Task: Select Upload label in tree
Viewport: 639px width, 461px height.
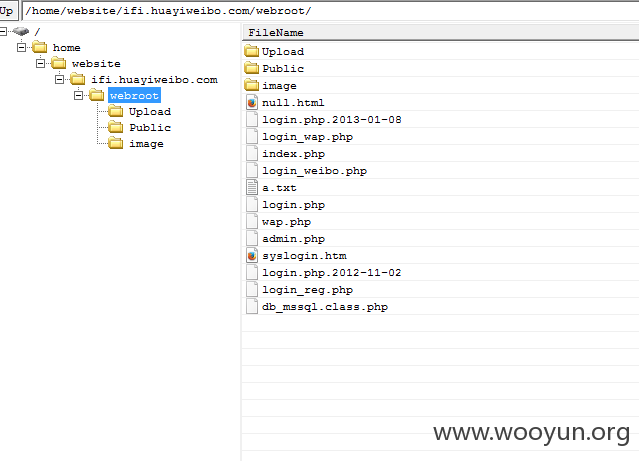Action: pyautogui.click(x=150, y=112)
